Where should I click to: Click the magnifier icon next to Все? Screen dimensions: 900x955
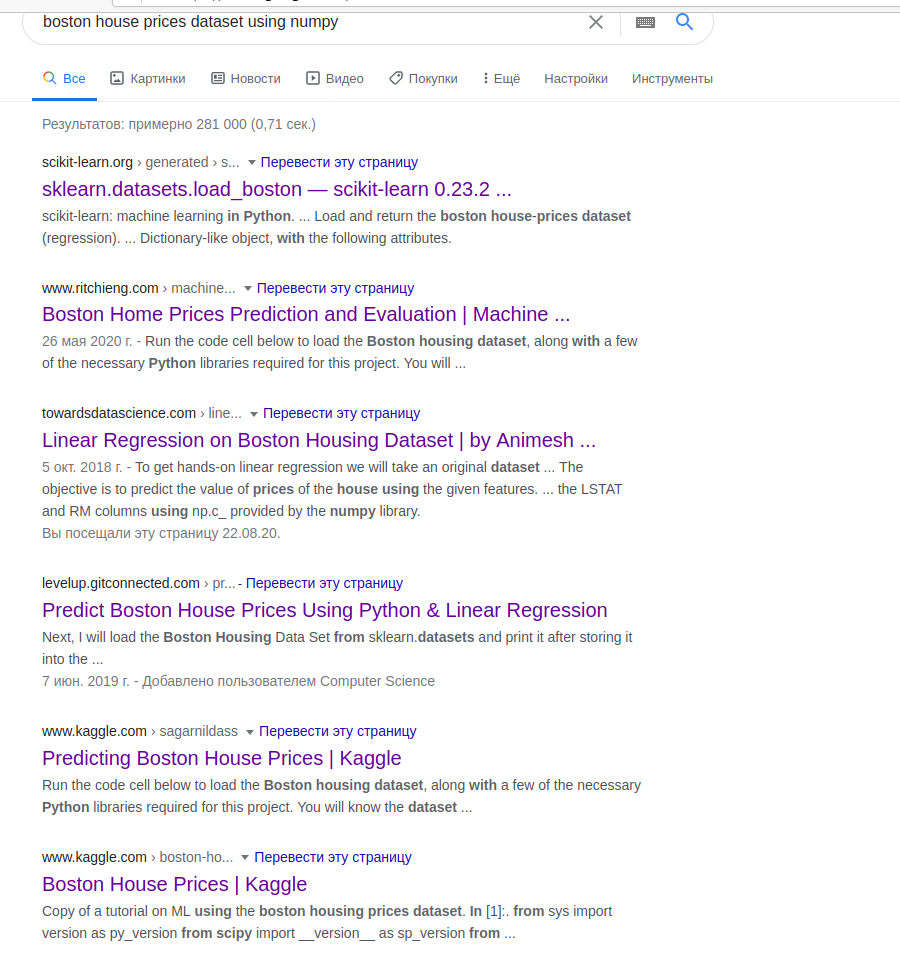click(x=49, y=78)
